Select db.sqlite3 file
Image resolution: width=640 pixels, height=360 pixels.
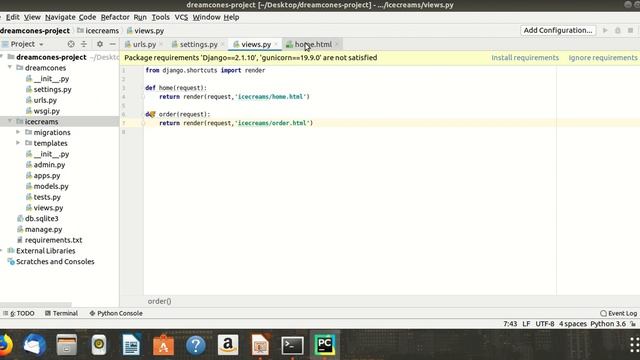pyautogui.click(x=42, y=218)
